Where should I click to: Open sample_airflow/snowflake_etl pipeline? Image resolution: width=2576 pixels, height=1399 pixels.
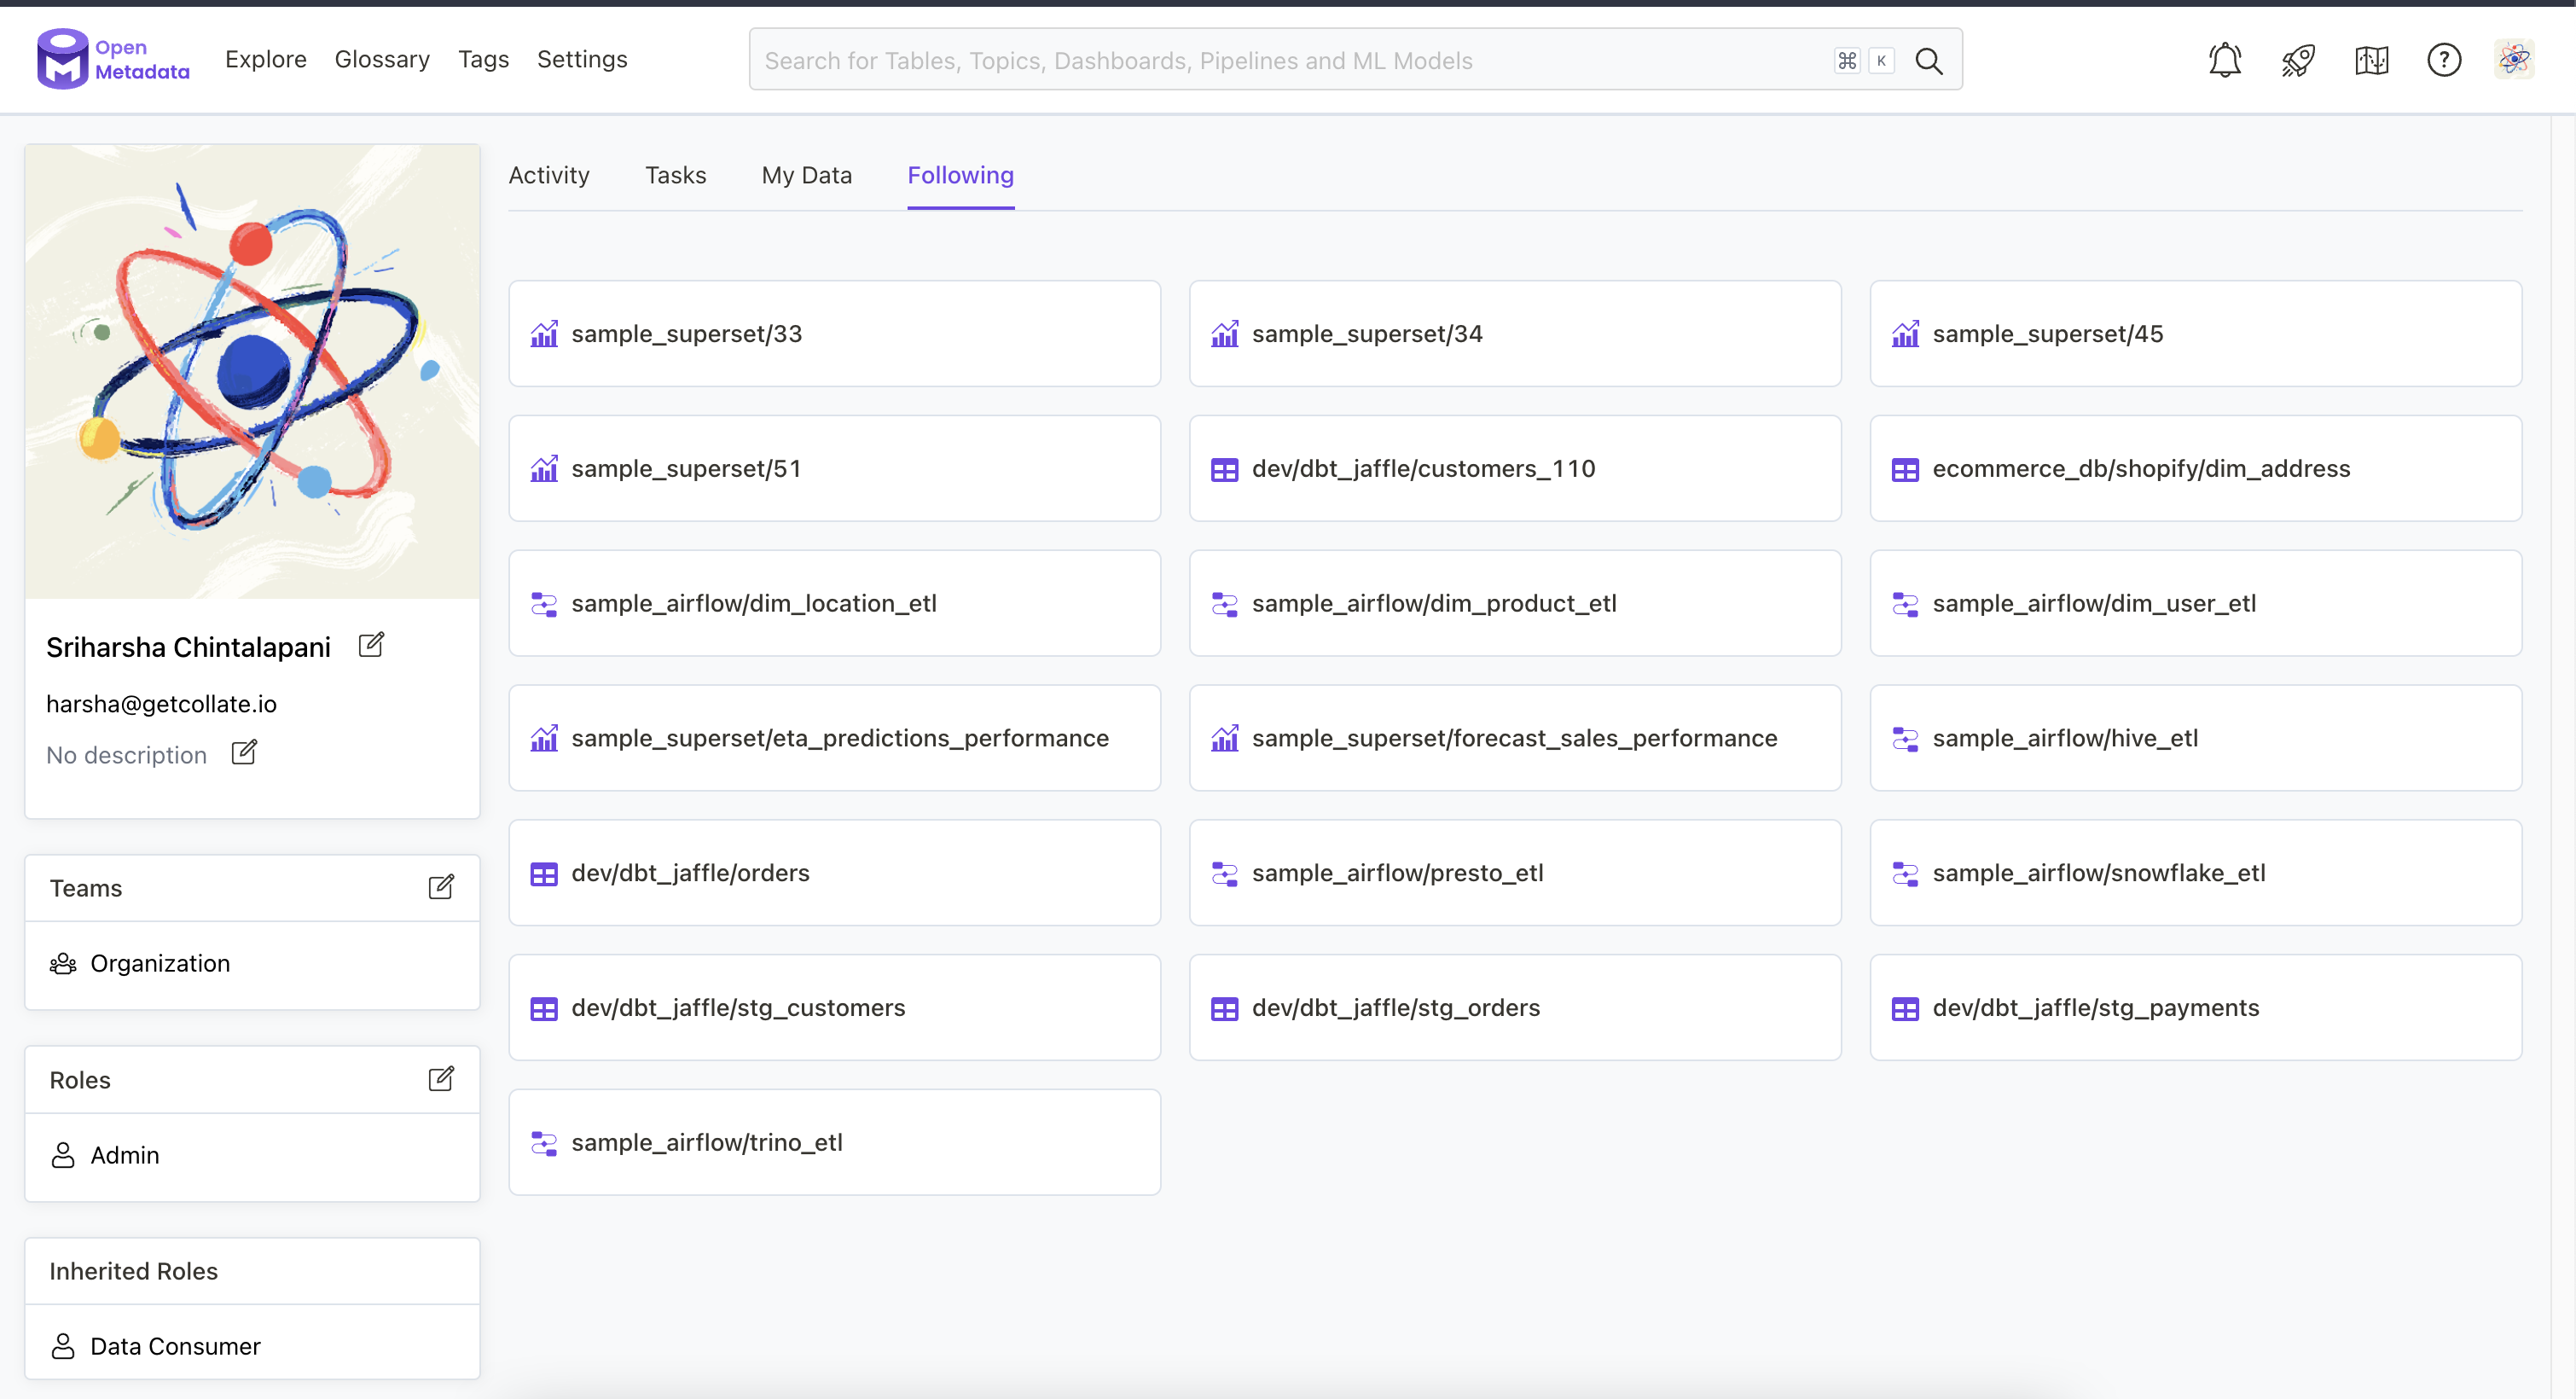(x=2195, y=873)
